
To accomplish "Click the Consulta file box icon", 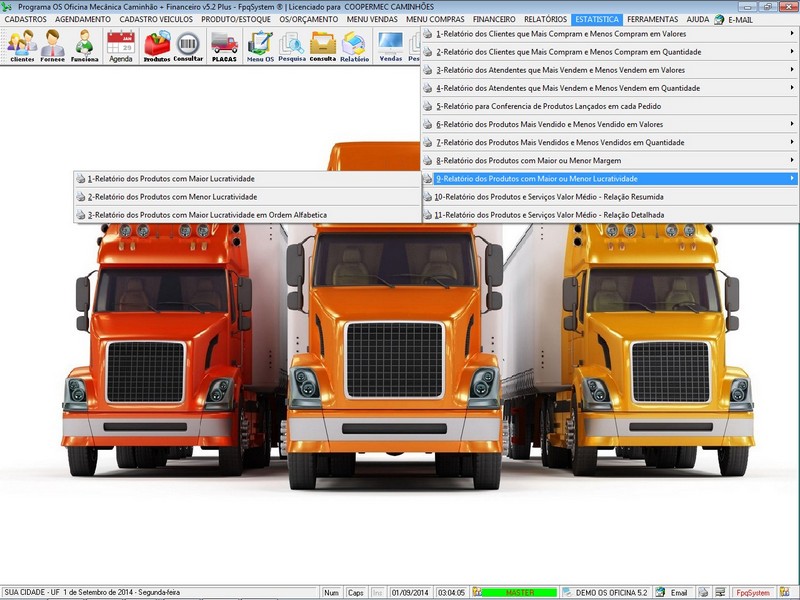I will [x=322, y=45].
